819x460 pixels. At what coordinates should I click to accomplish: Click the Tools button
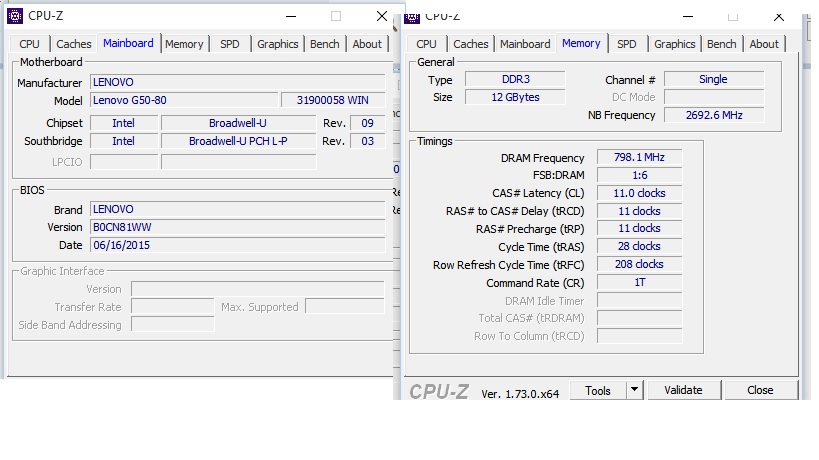[x=598, y=391]
